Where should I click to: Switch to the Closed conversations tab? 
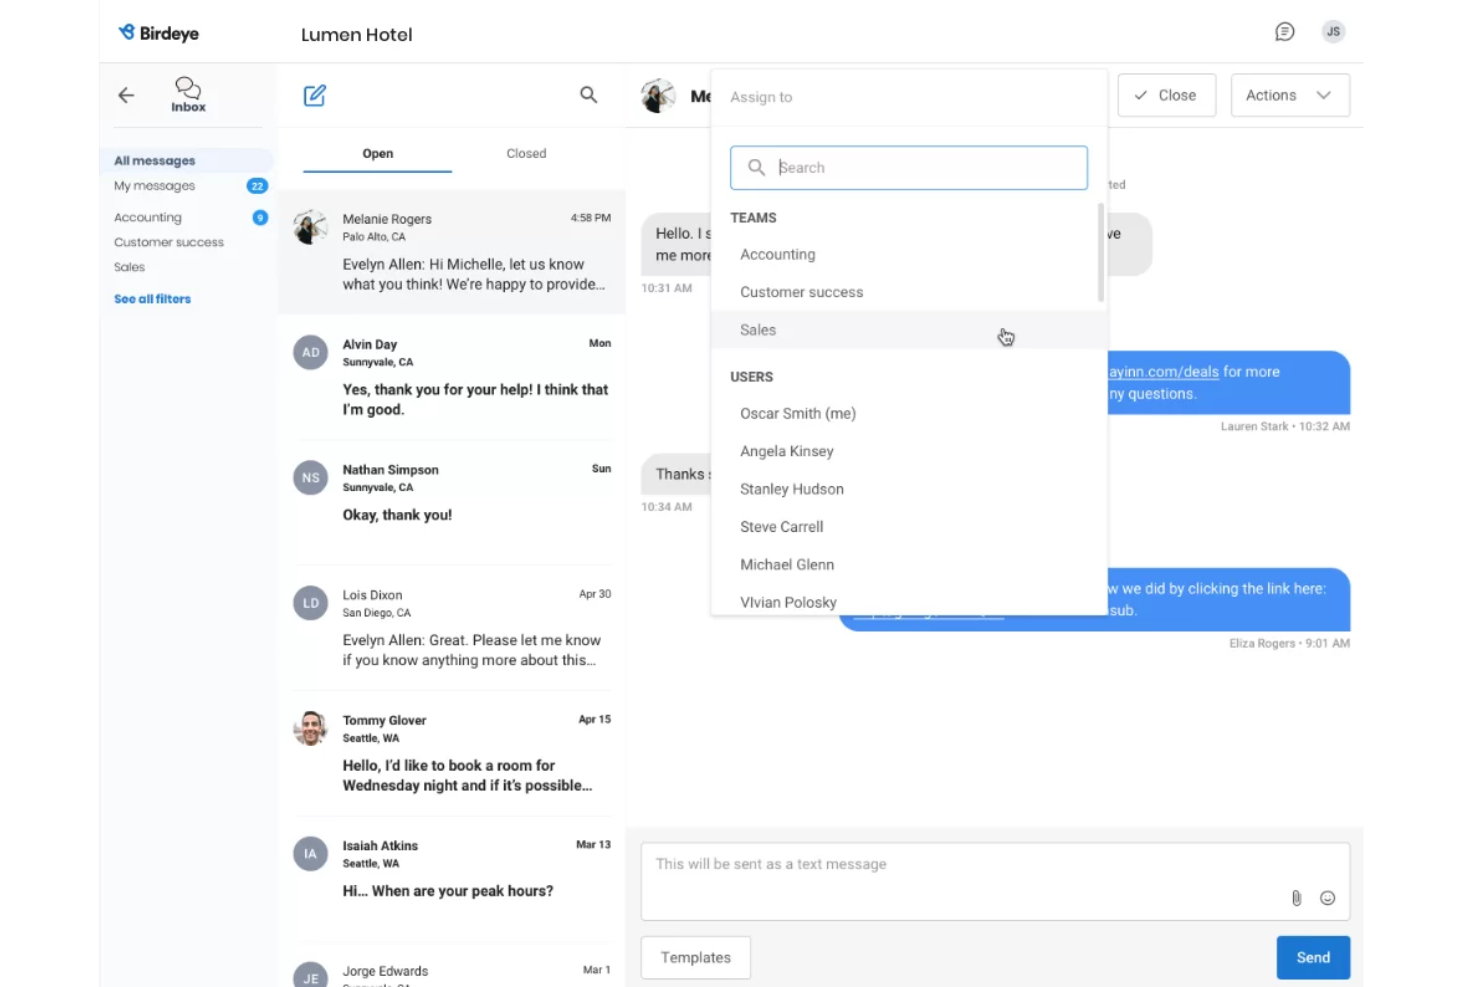[526, 153]
